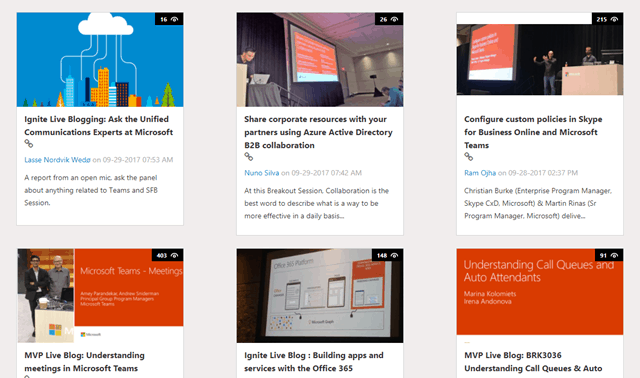The width and height of the screenshot is (640, 378).
Task: Open 'Ignite Live Blogging: Ask the Unified Communications Experts' post
Action: pyautogui.click(x=98, y=126)
